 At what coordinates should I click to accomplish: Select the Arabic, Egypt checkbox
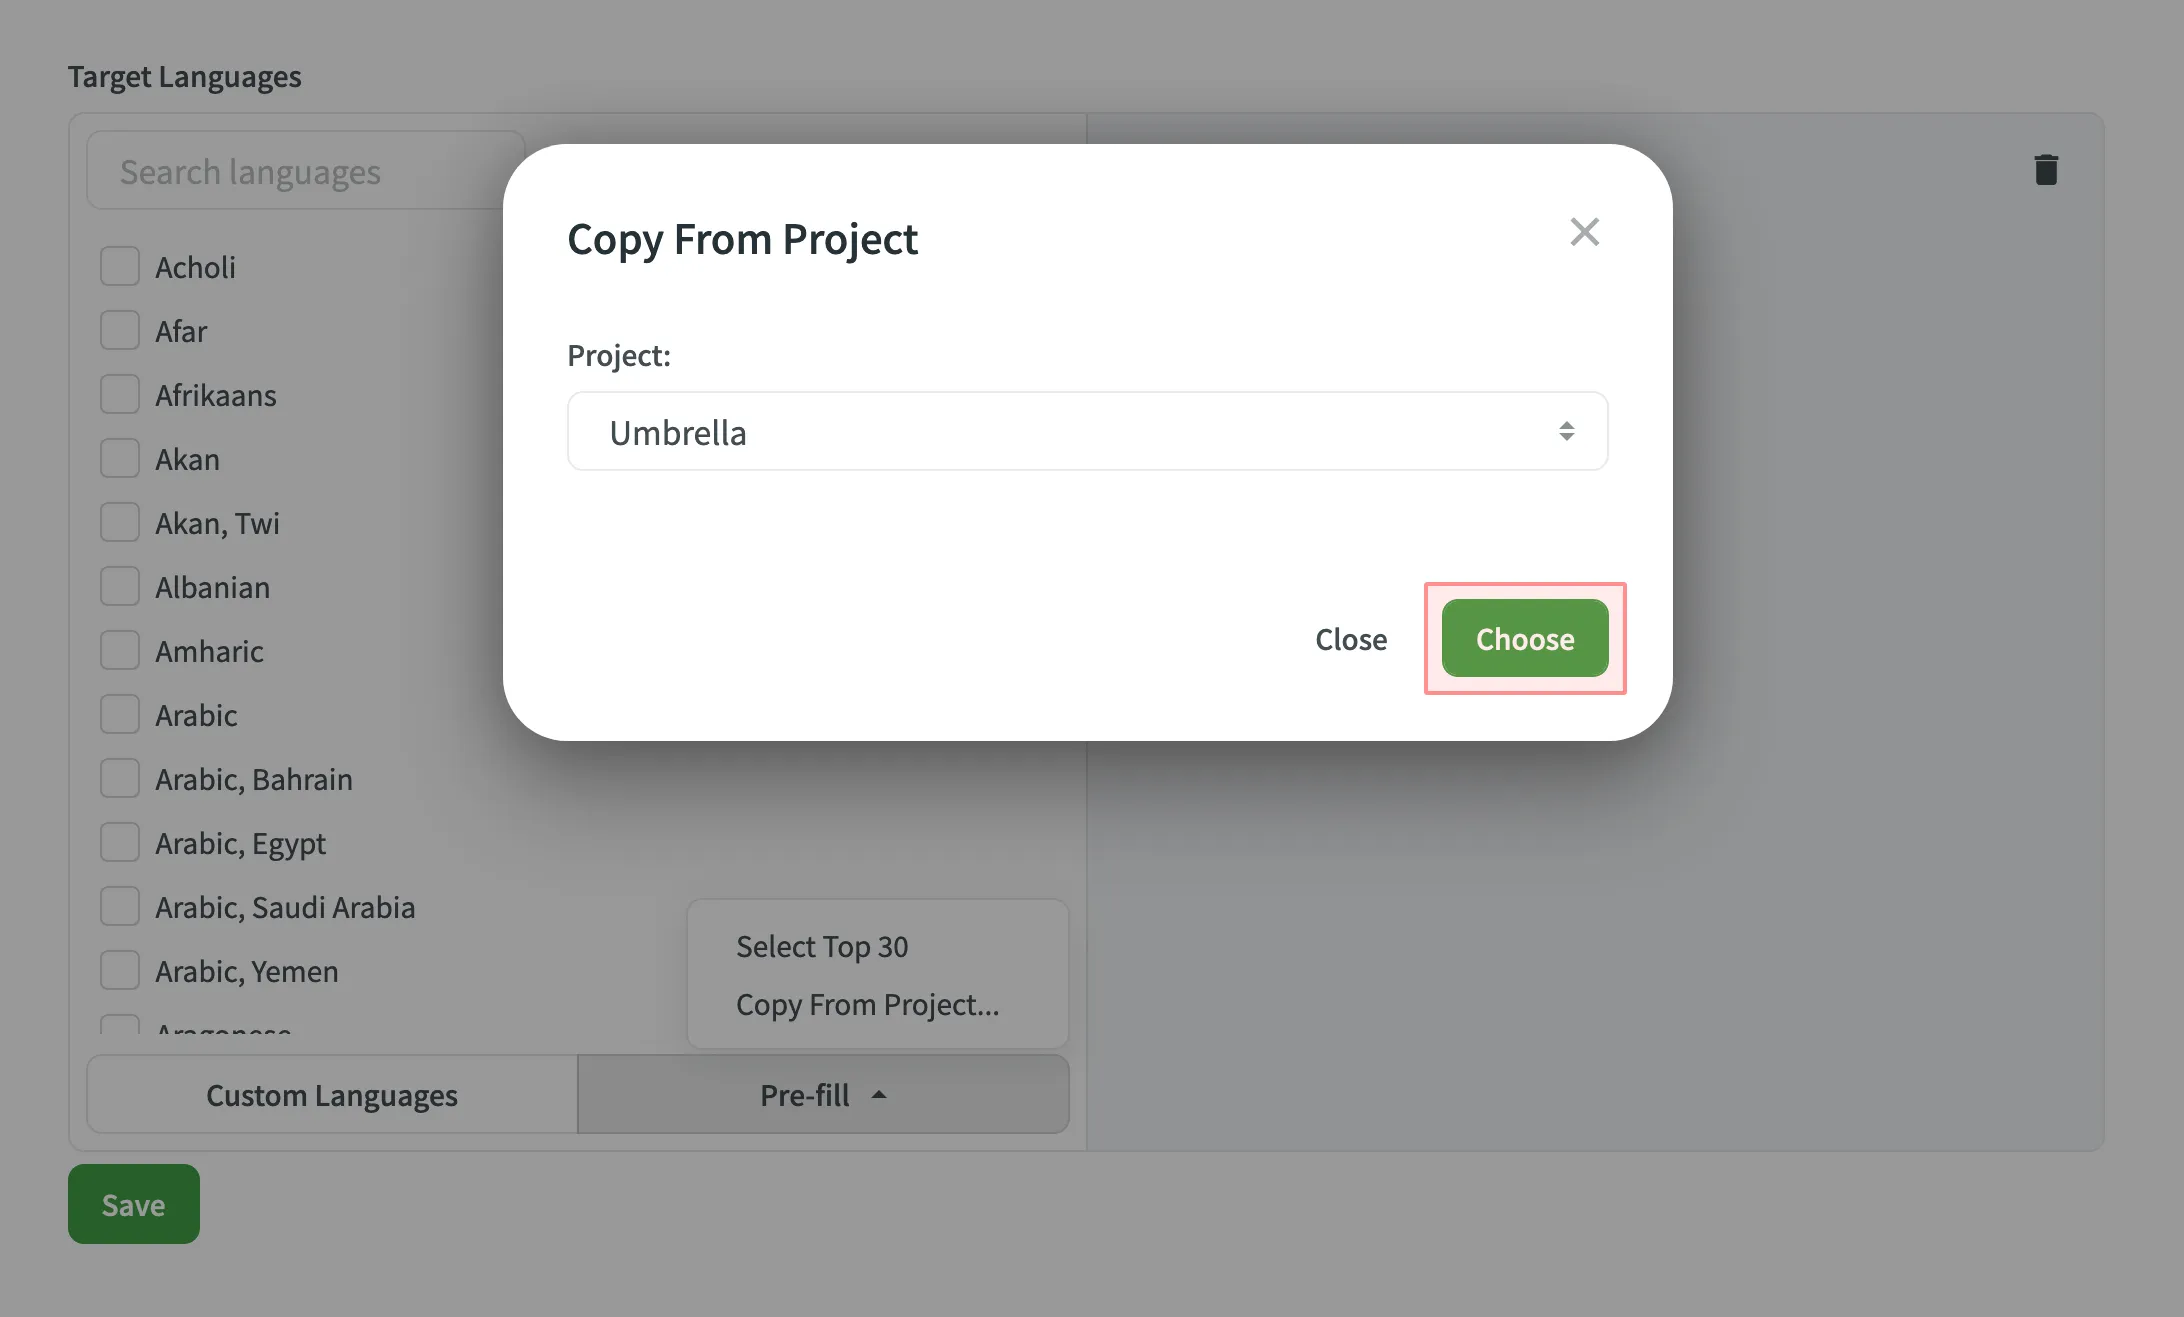(119, 842)
